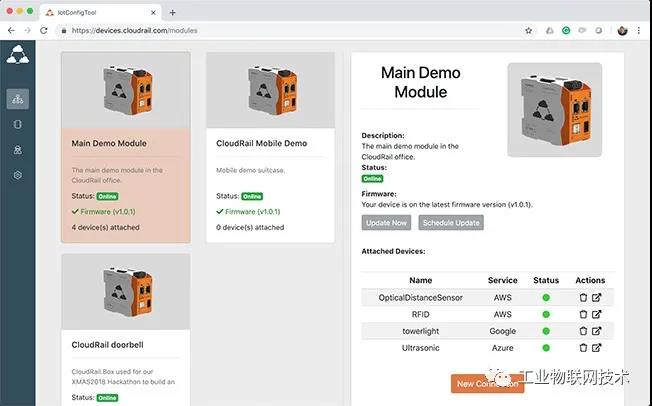Click Online badge in details panel
Image resolution: width=652 pixels, height=406 pixels.
tap(372, 179)
